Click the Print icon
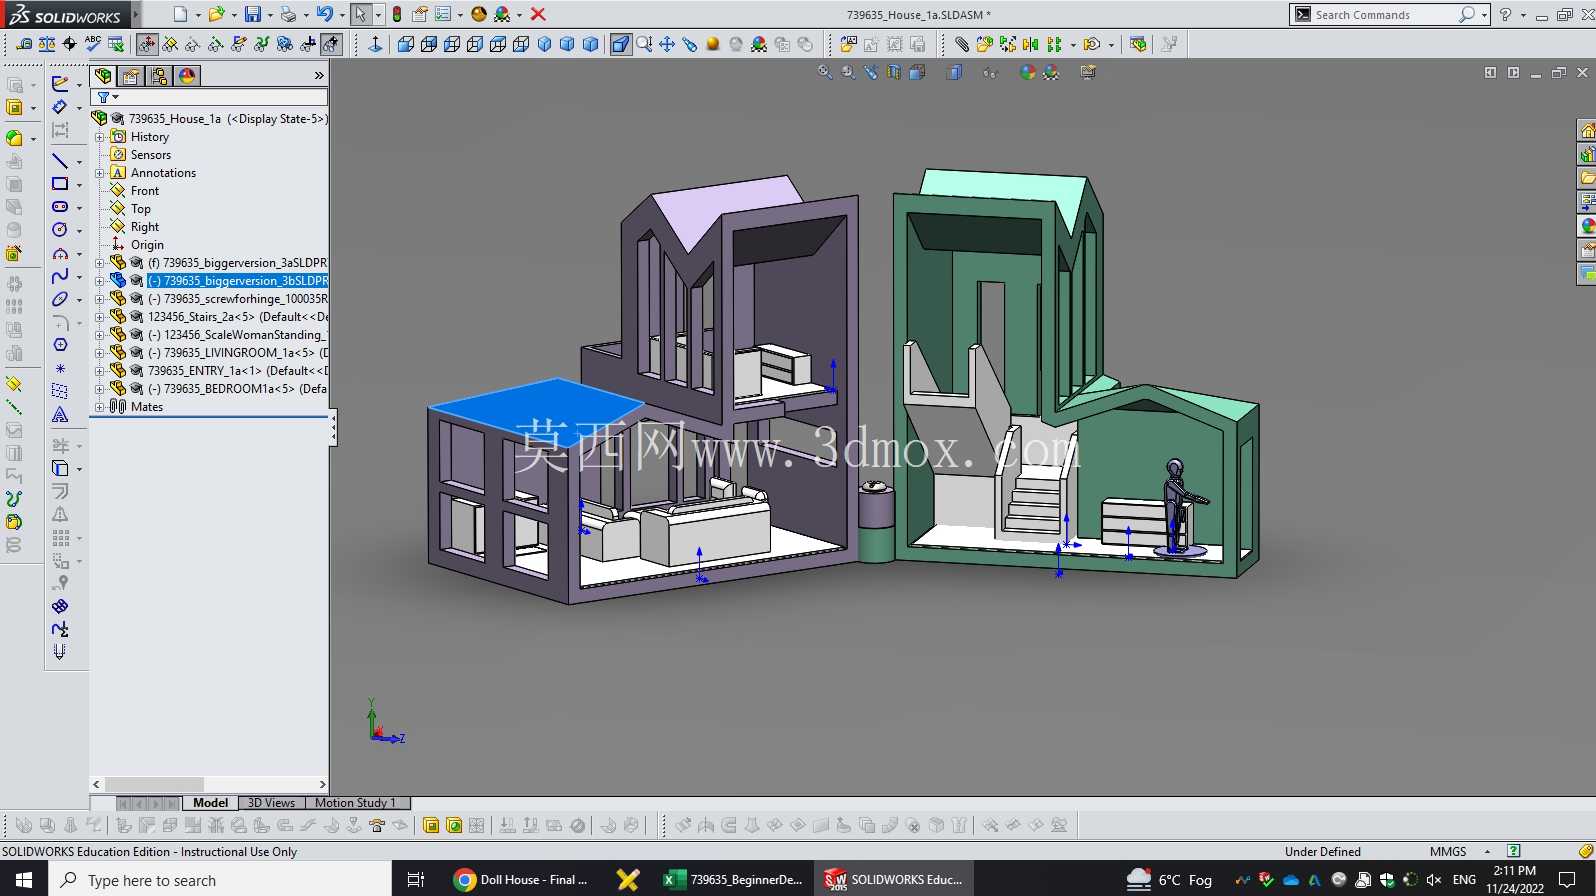The image size is (1596, 896). (x=288, y=14)
